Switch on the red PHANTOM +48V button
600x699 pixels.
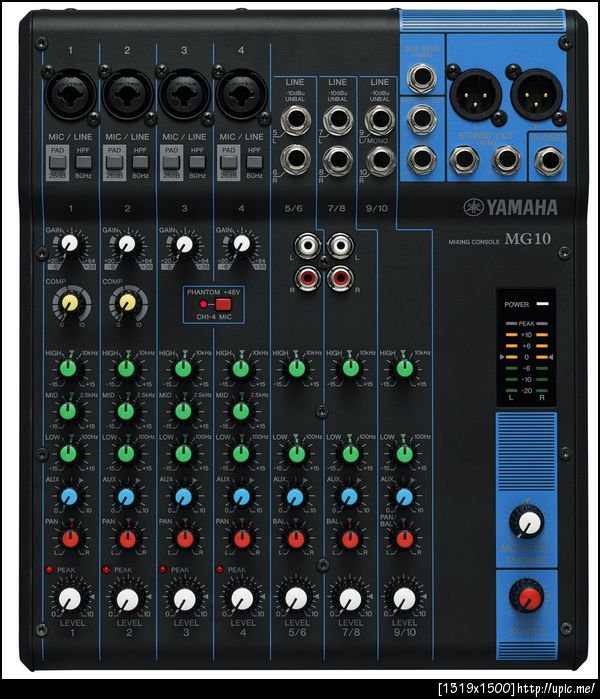(x=223, y=304)
